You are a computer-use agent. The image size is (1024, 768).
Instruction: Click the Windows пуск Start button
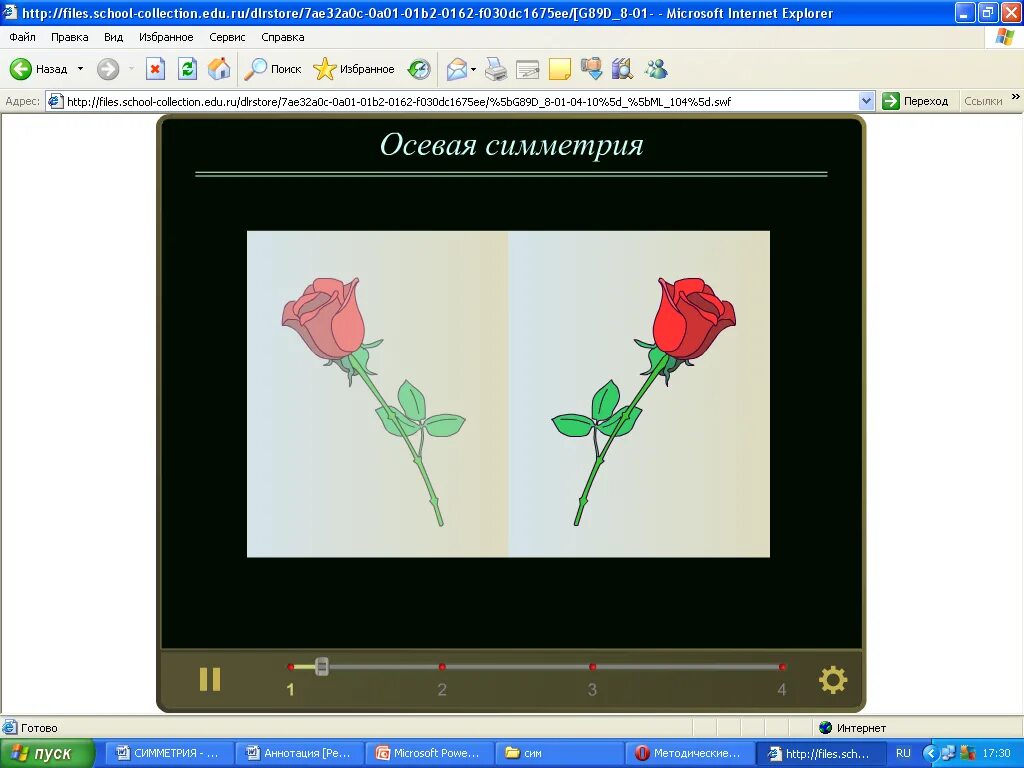(47, 754)
